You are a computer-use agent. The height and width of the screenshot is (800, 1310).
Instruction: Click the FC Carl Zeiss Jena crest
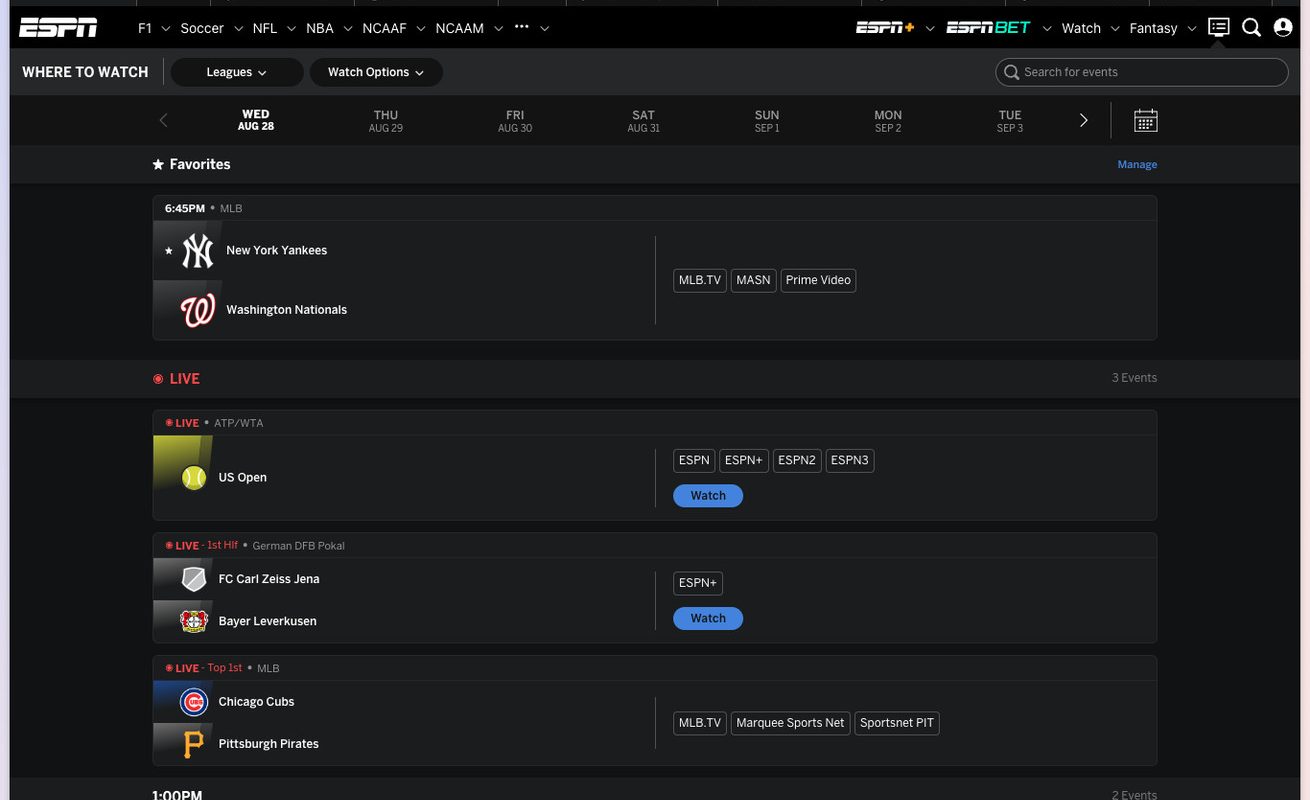pyautogui.click(x=194, y=579)
